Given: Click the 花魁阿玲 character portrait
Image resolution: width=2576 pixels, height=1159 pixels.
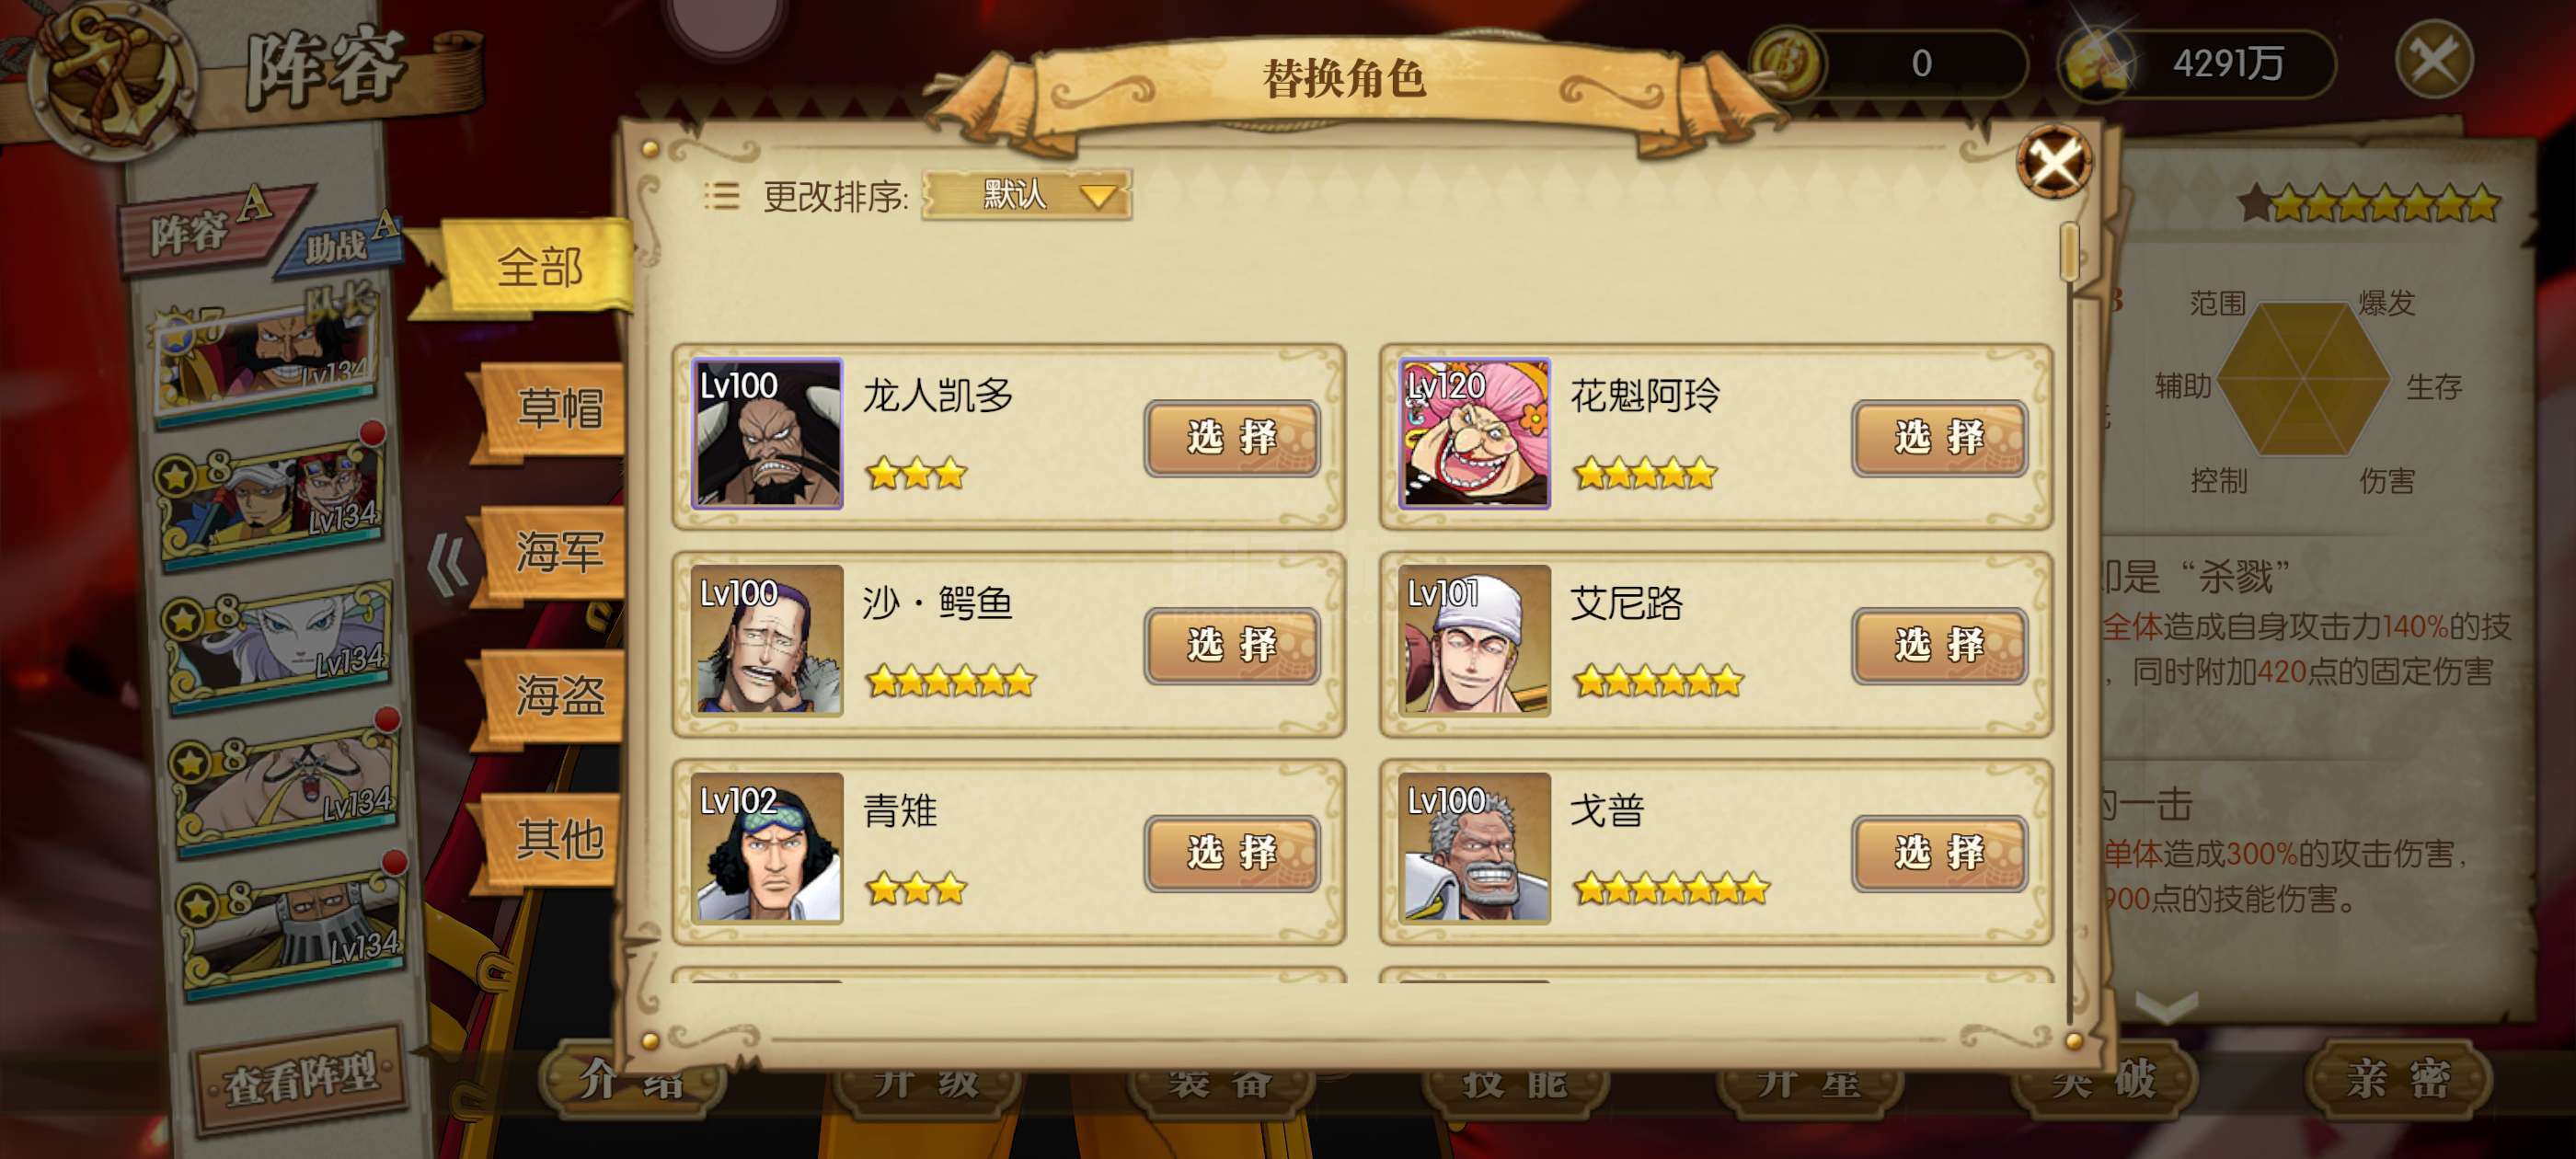Looking at the screenshot, I should [1474, 433].
